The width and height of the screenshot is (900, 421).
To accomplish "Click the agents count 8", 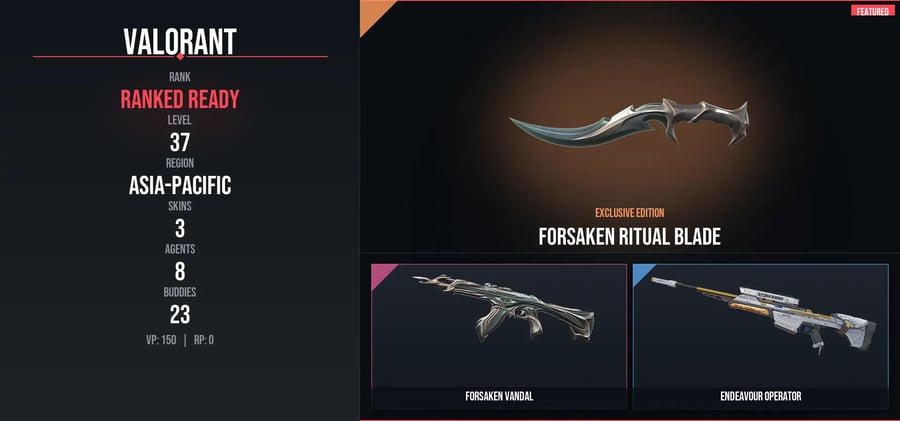I will (x=180, y=272).
